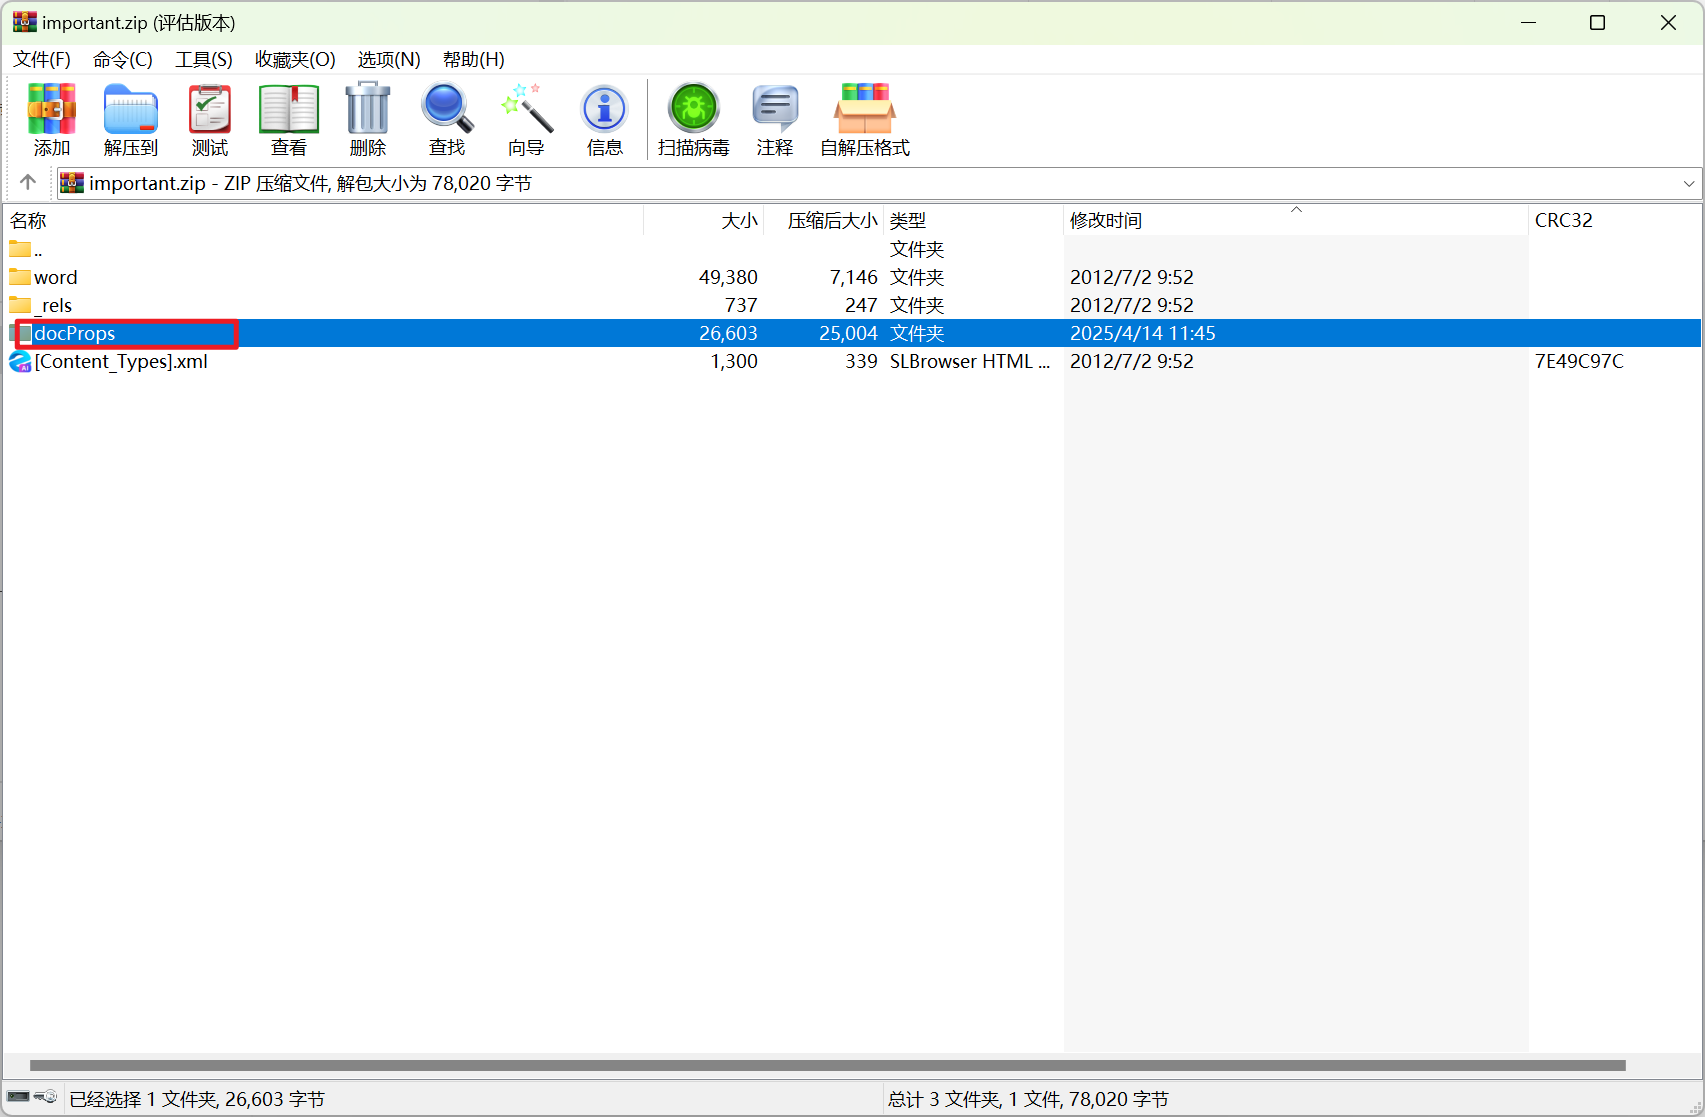The image size is (1705, 1117).
Task: Open the 命令(C) menu
Action: 123,59
